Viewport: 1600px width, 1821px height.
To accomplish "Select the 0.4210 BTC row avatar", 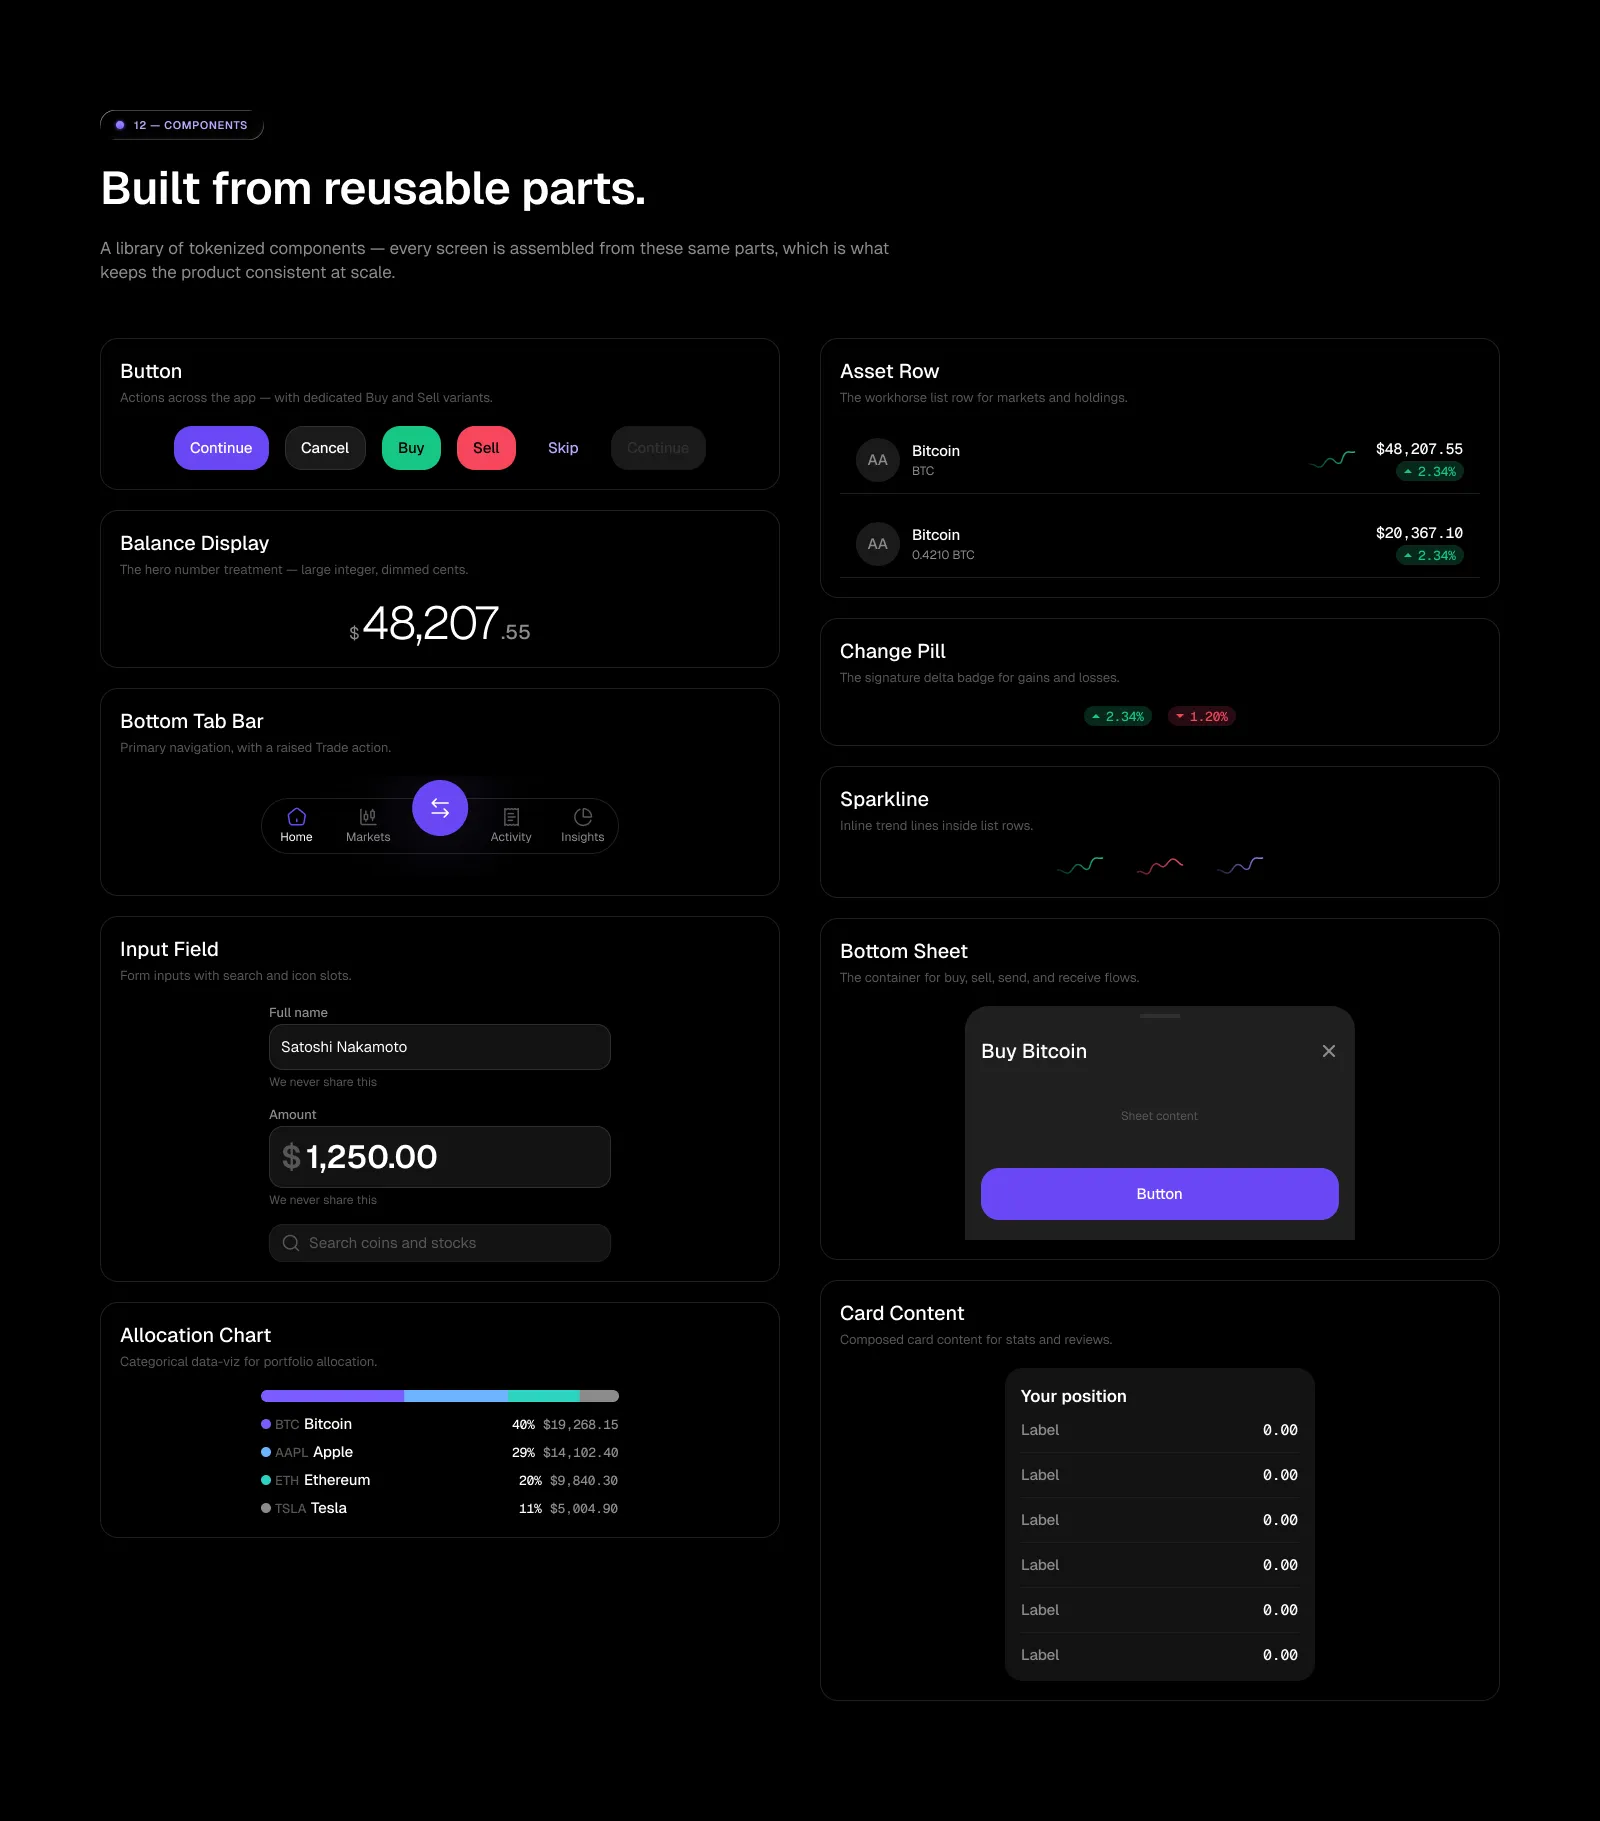I will pyautogui.click(x=878, y=544).
